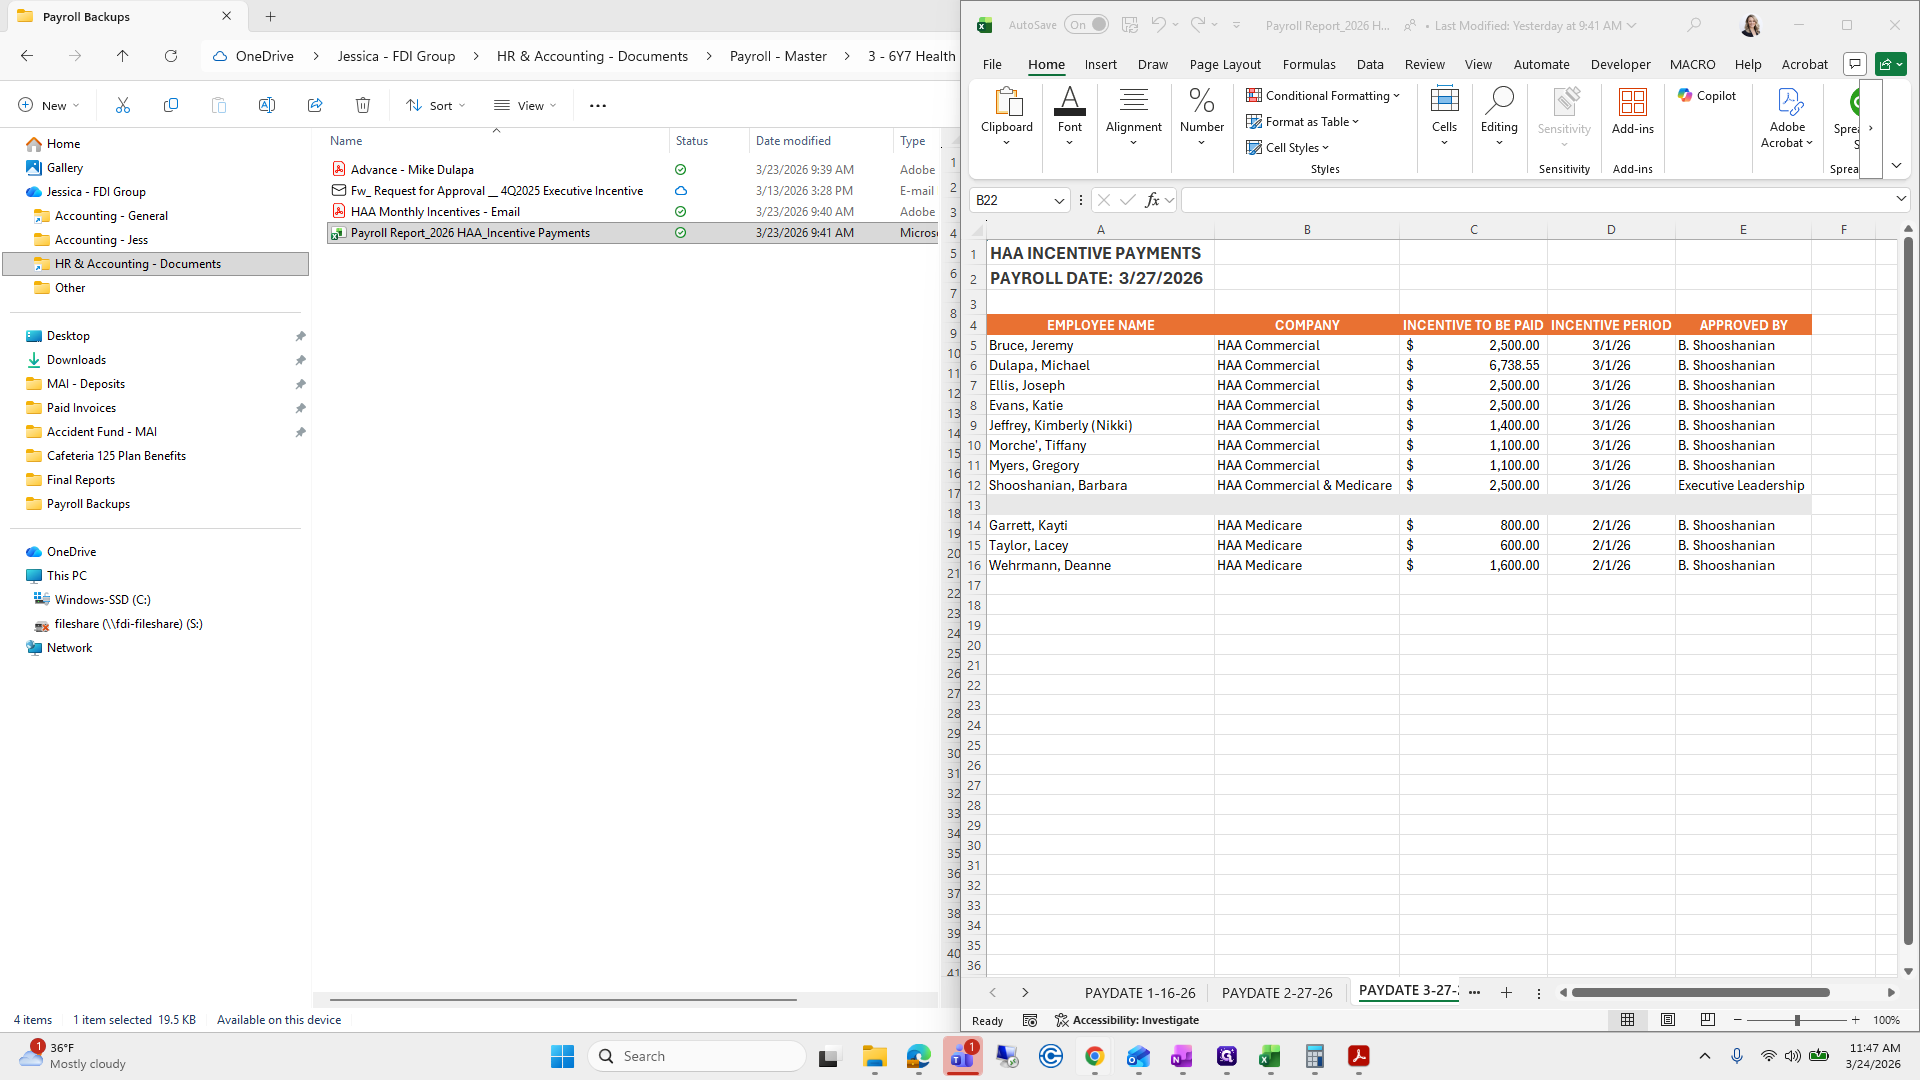Click the Delete trash icon in Explorer
This screenshot has height=1080, width=1920.
363,105
